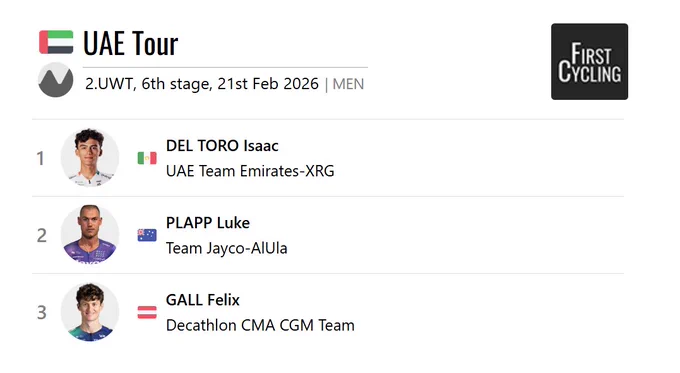Open the FirstCycling logo
Screen dimensions: 680x373
589,62
